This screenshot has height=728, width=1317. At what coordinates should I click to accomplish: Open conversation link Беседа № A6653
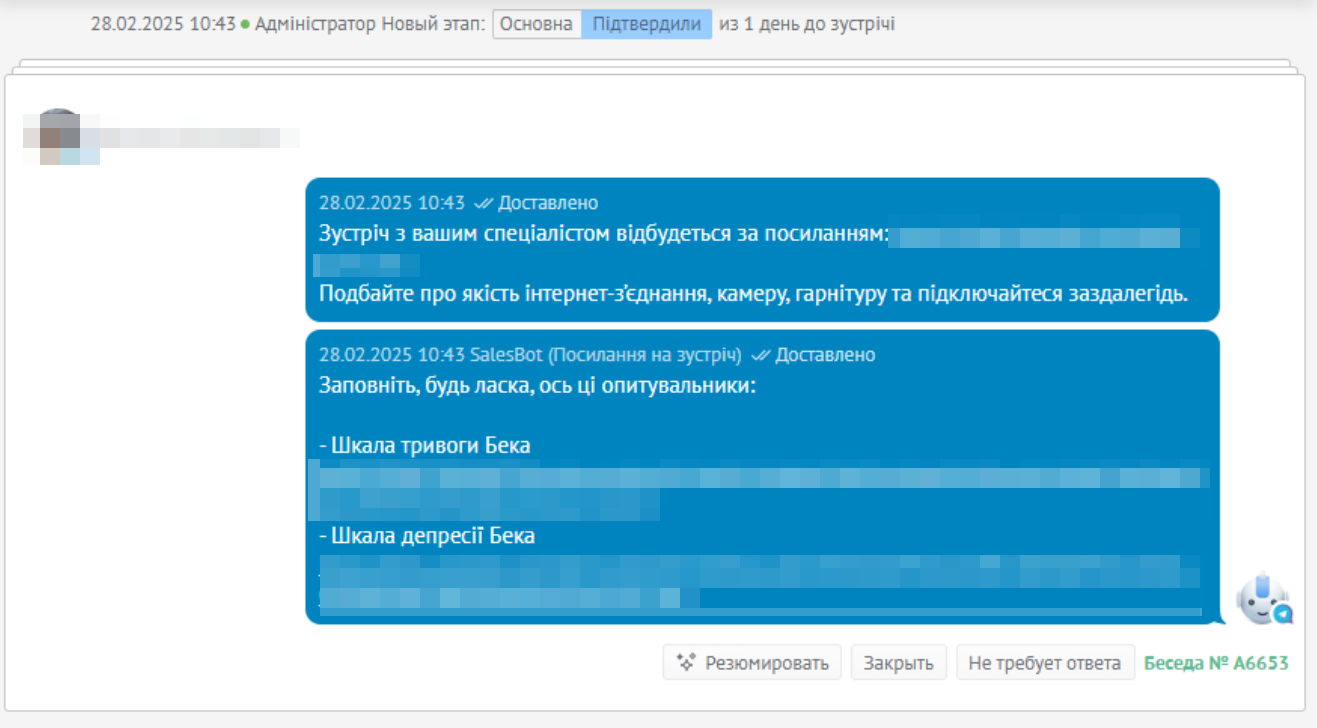(1216, 663)
